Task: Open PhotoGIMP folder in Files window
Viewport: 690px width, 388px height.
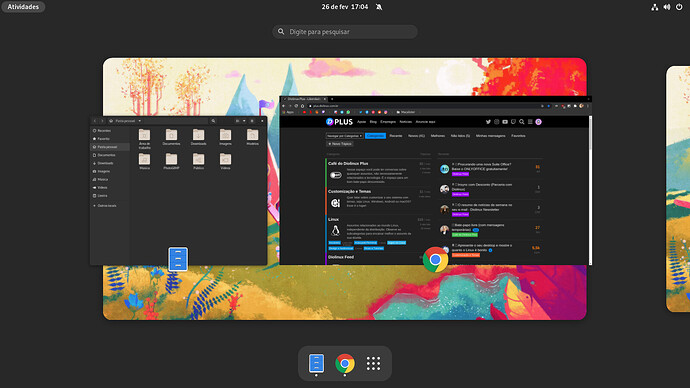Action: pyautogui.click(x=171, y=161)
